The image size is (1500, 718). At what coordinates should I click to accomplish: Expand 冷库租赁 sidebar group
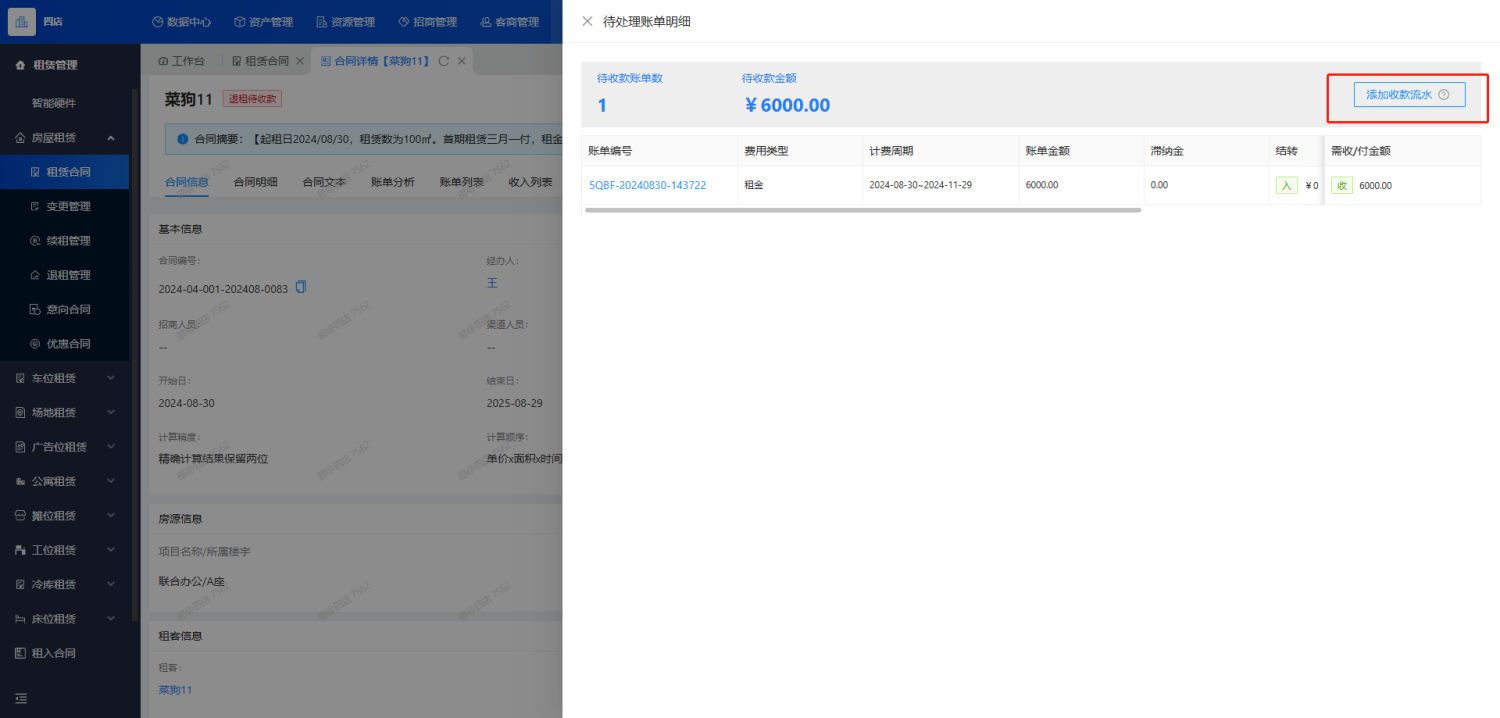click(x=65, y=584)
